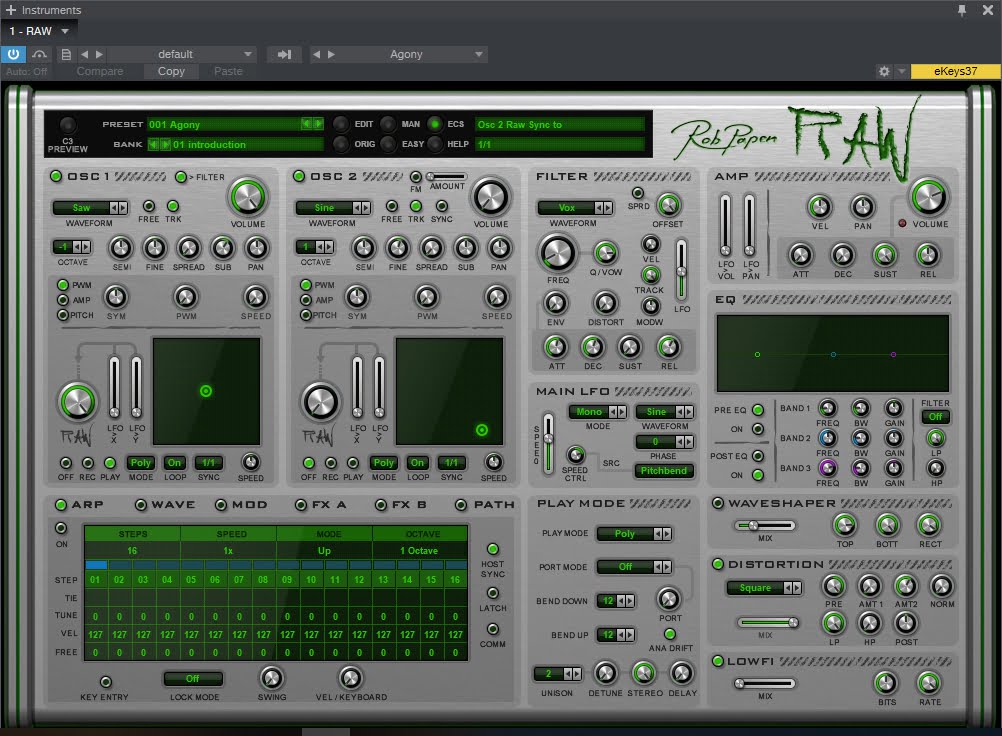
Task: Open the default preset dropdown
Action: pos(182,54)
